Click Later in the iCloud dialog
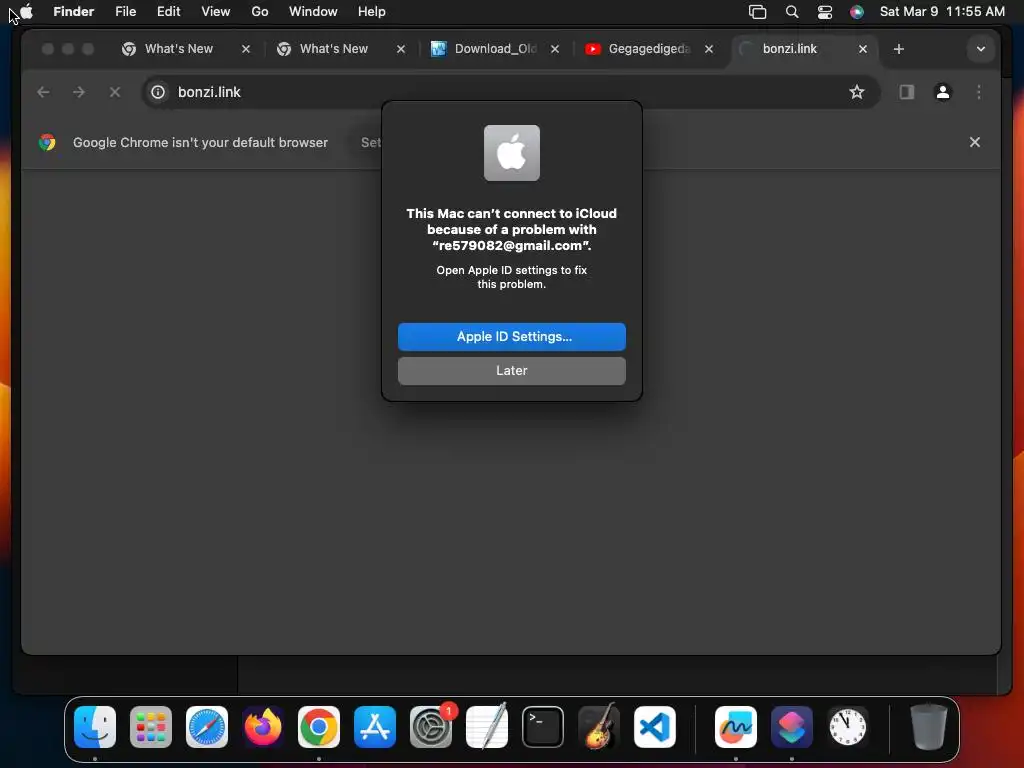The width and height of the screenshot is (1024, 768). pyautogui.click(x=511, y=370)
